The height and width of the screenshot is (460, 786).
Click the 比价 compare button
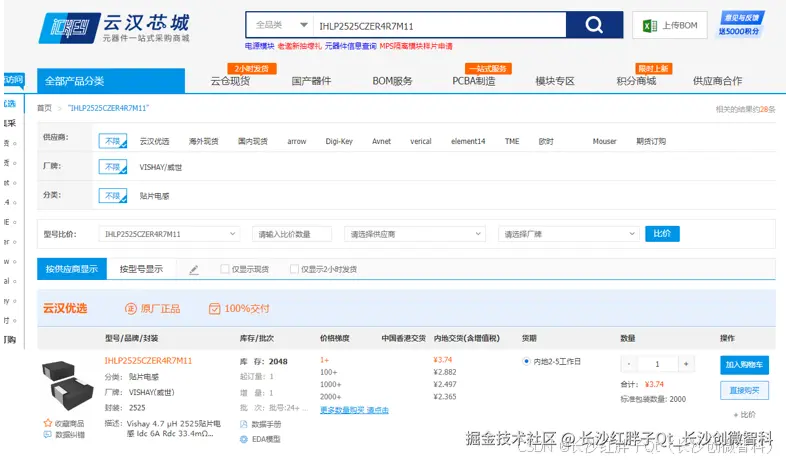tap(662, 234)
